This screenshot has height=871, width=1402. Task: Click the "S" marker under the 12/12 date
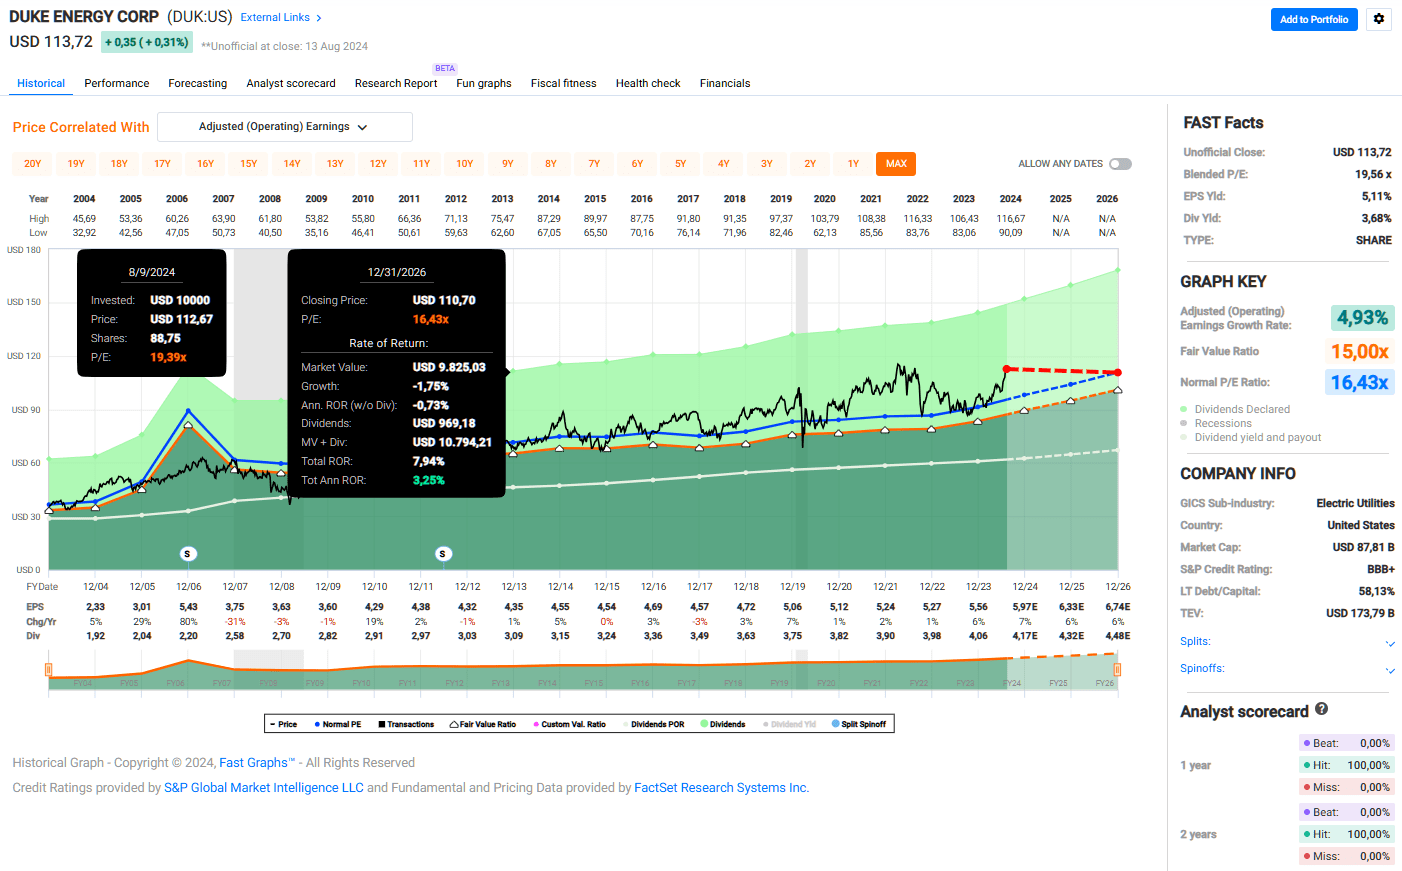point(443,553)
